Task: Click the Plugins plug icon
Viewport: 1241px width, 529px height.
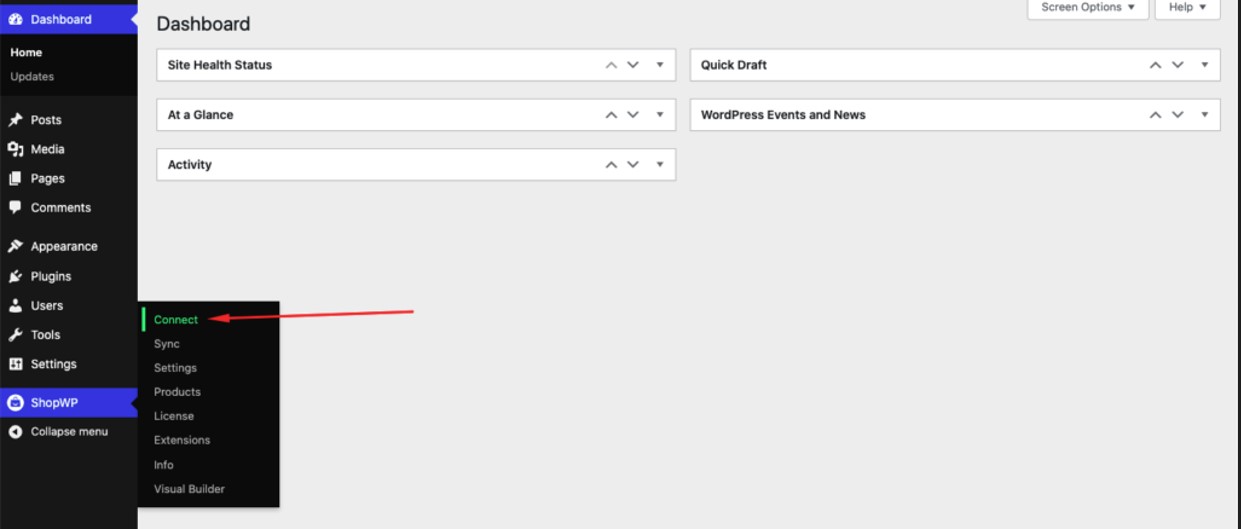Action: tap(15, 277)
